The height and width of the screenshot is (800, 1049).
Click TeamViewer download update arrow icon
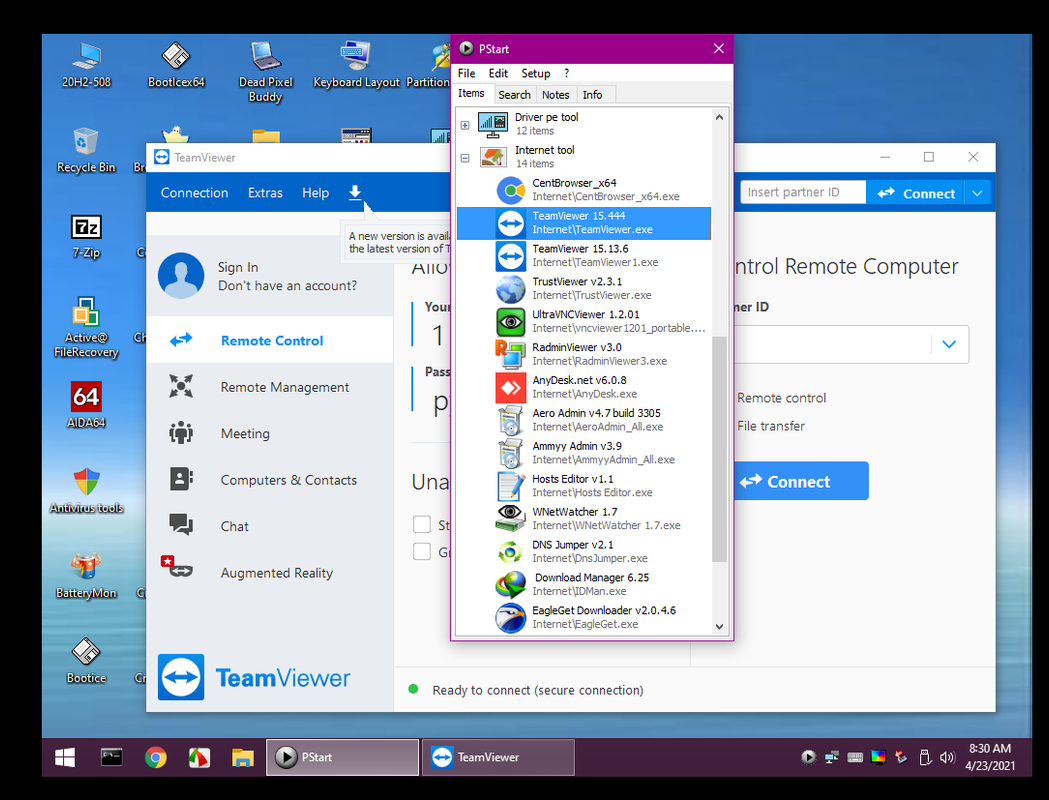pos(355,193)
